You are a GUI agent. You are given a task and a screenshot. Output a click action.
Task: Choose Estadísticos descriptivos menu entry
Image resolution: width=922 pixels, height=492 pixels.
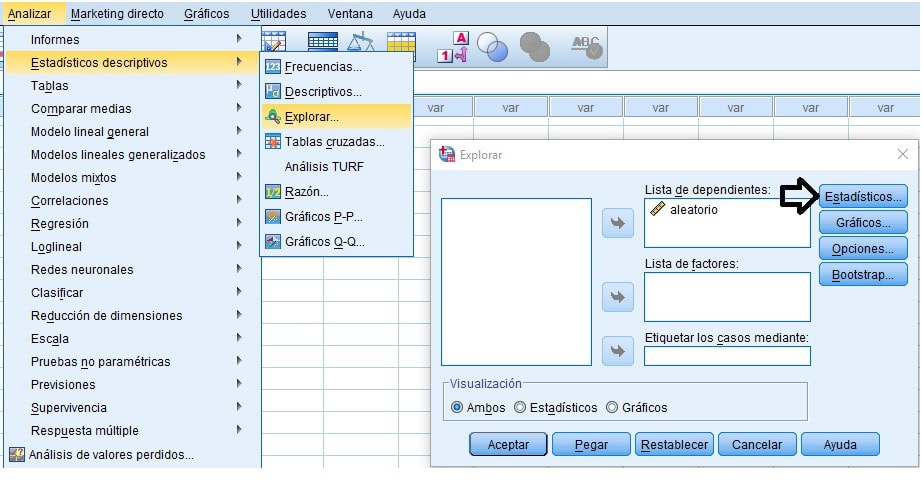[x=132, y=62]
